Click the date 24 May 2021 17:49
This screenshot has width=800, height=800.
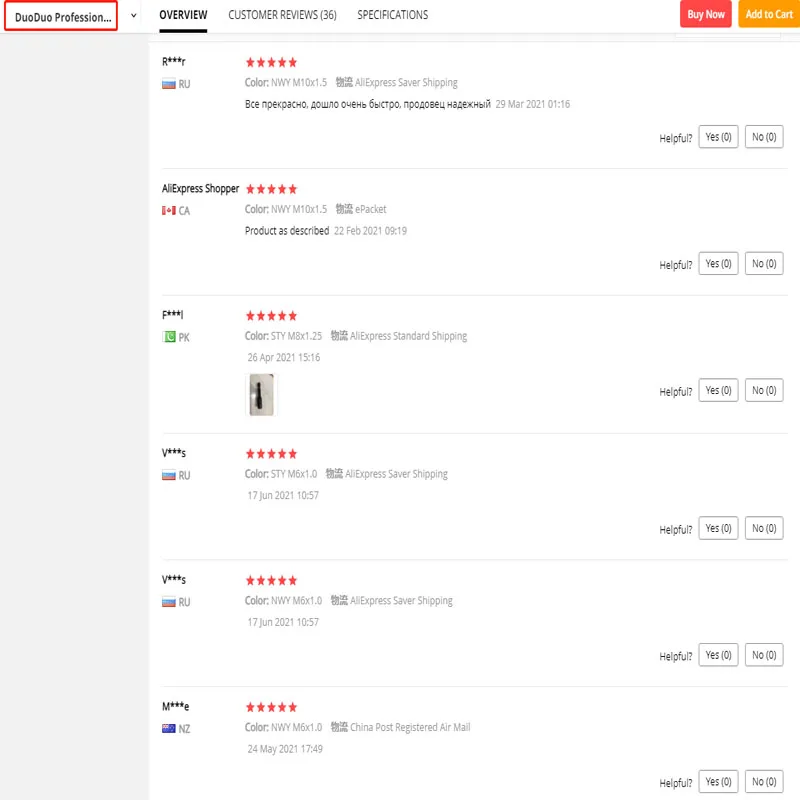coord(285,748)
